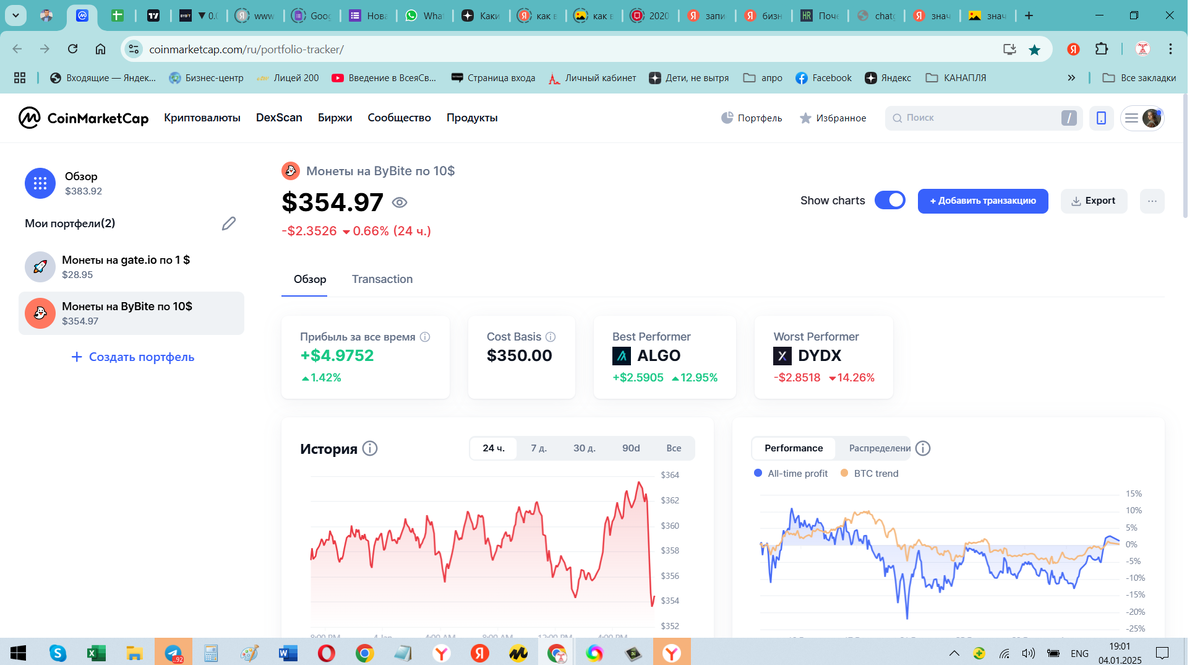Screen dimensions: 1200x665
Task: Click the CoinMarketCap logo
Action: [83, 118]
